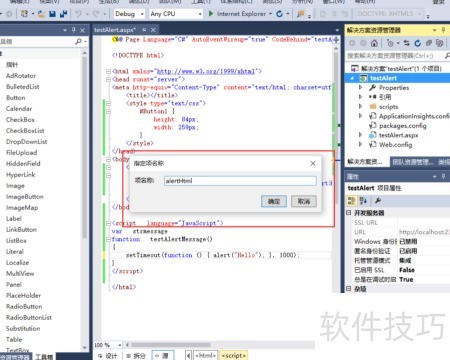The height and width of the screenshot is (360, 450).
Task: Click the Save All icon
Action: click(x=63, y=14)
